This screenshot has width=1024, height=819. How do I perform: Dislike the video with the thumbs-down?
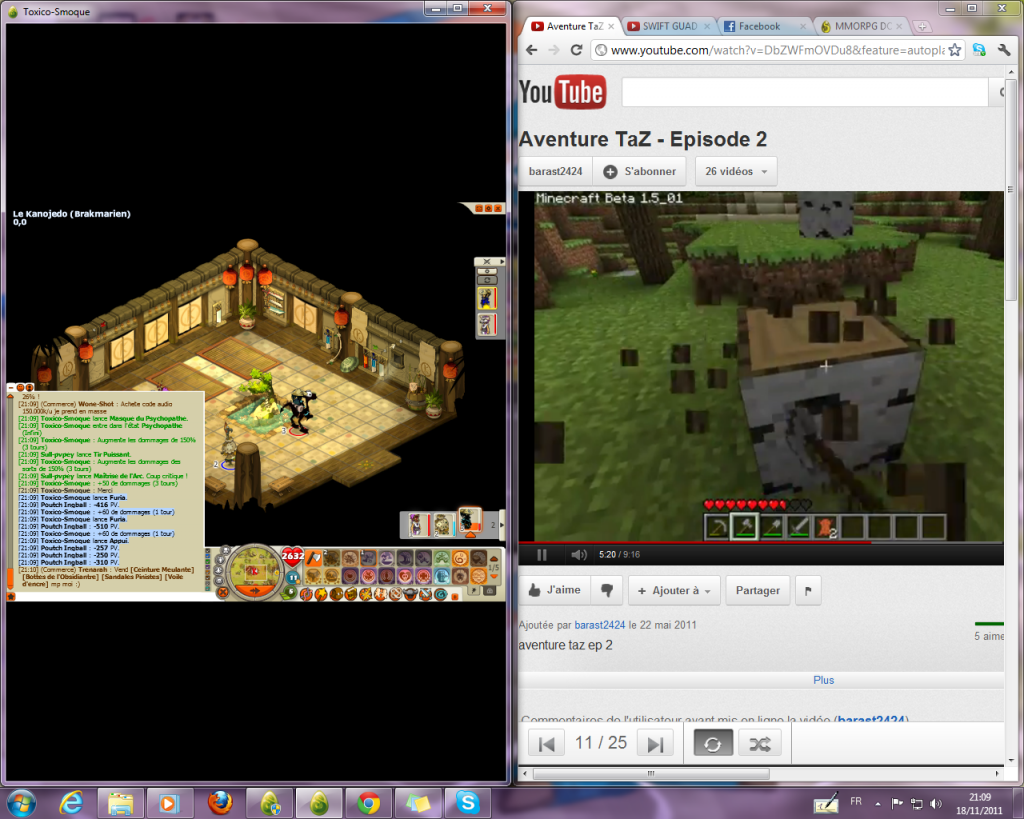(607, 590)
